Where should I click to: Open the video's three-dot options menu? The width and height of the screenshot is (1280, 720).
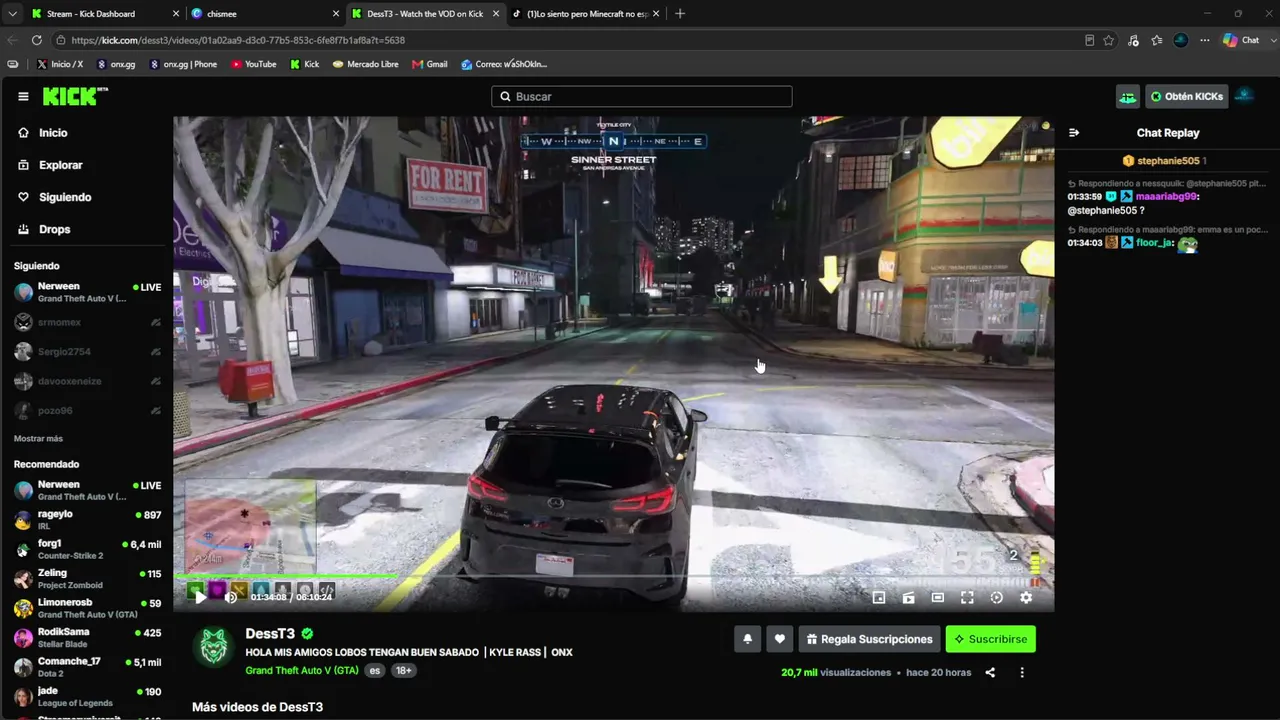click(x=1021, y=672)
